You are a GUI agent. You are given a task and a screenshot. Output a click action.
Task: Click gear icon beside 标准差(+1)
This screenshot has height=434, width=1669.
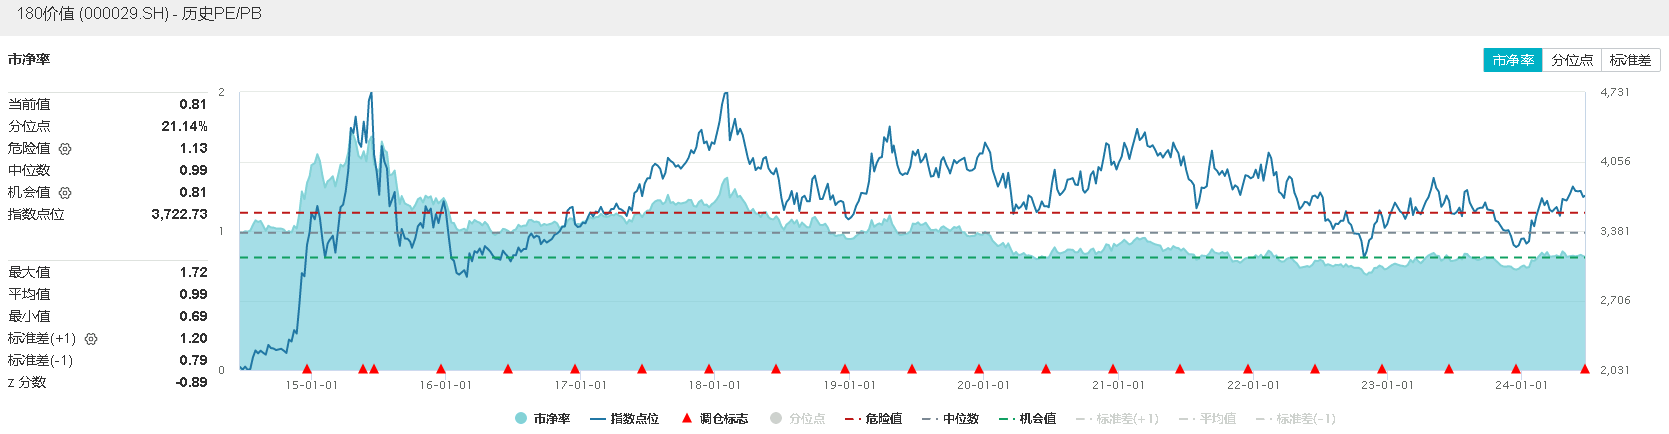91,339
